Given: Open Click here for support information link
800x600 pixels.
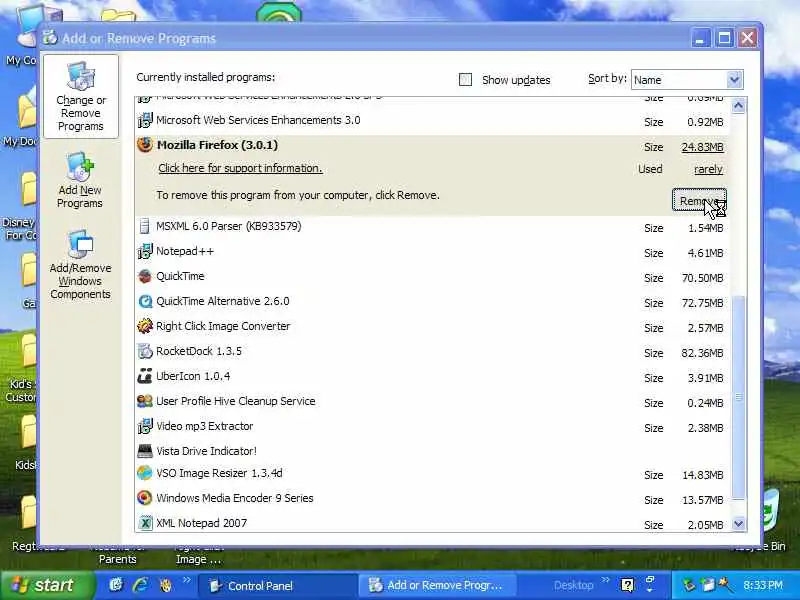Looking at the screenshot, I should click(x=240, y=168).
